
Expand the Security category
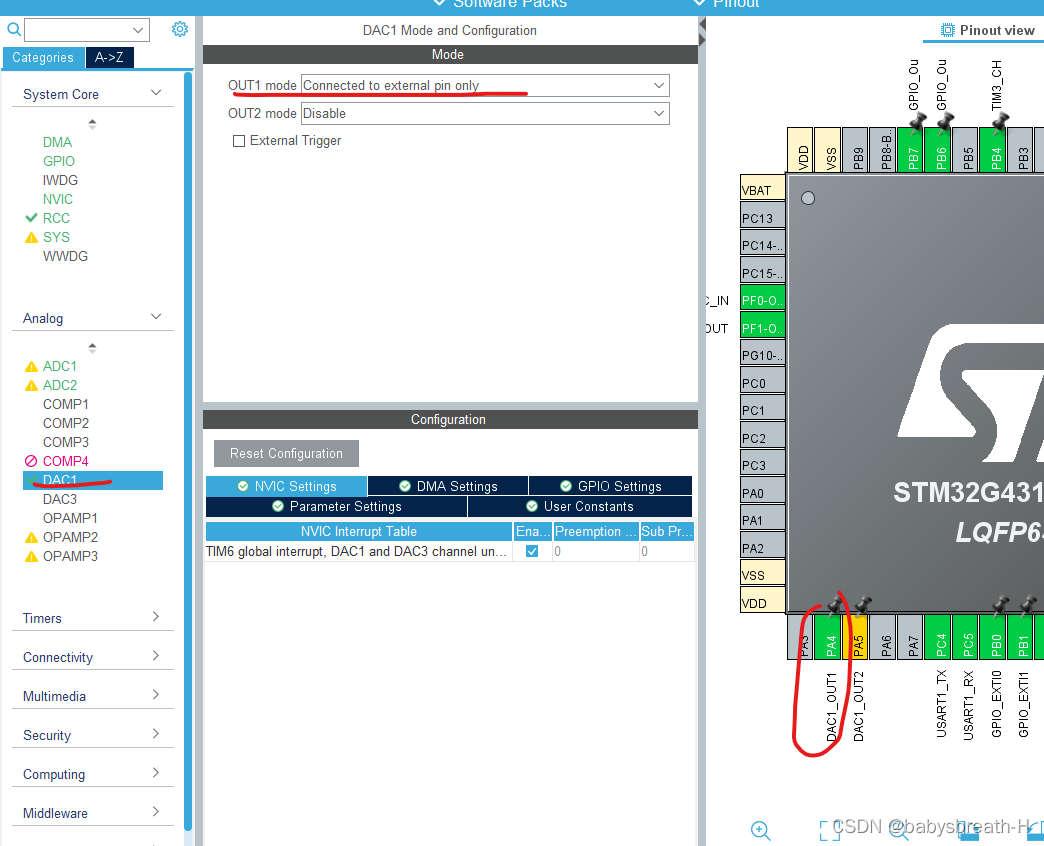[156, 734]
